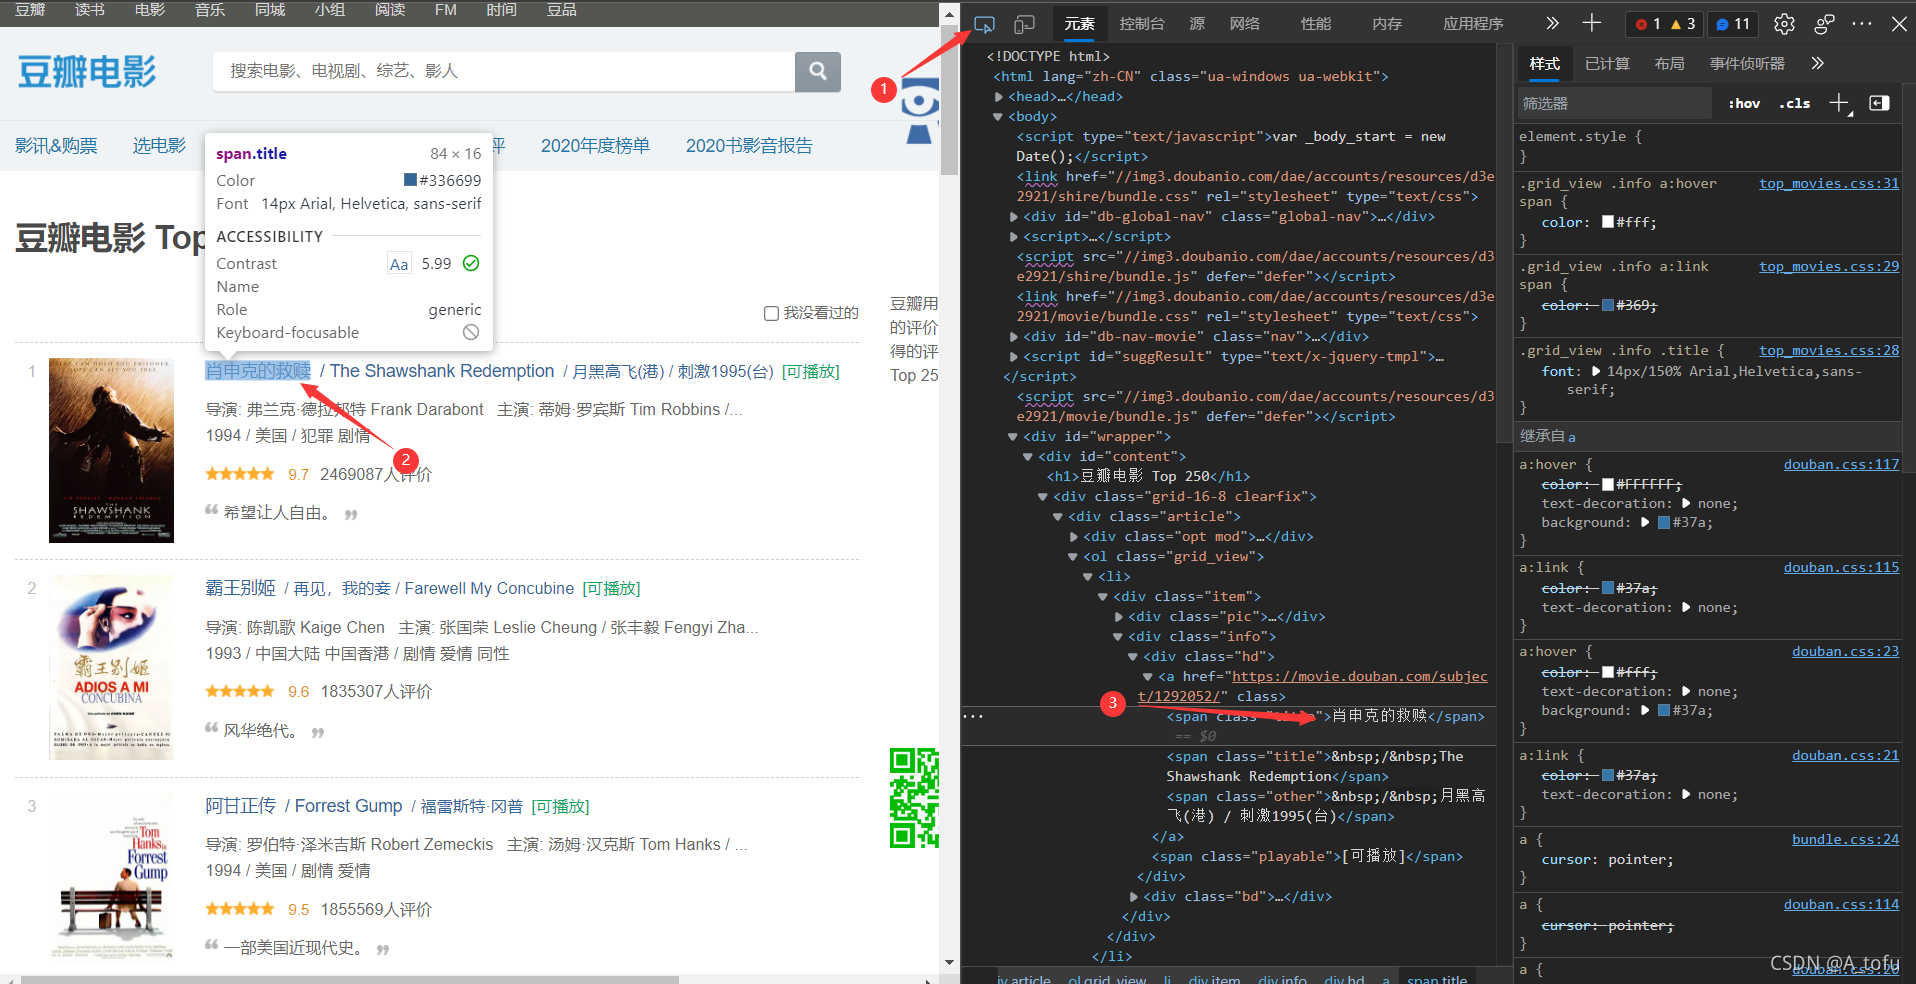The width and height of the screenshot is (1916, 984).
Task: Click the 阿甘正传 movie title link
Action: pyautogui.click(x=240, y=806)
